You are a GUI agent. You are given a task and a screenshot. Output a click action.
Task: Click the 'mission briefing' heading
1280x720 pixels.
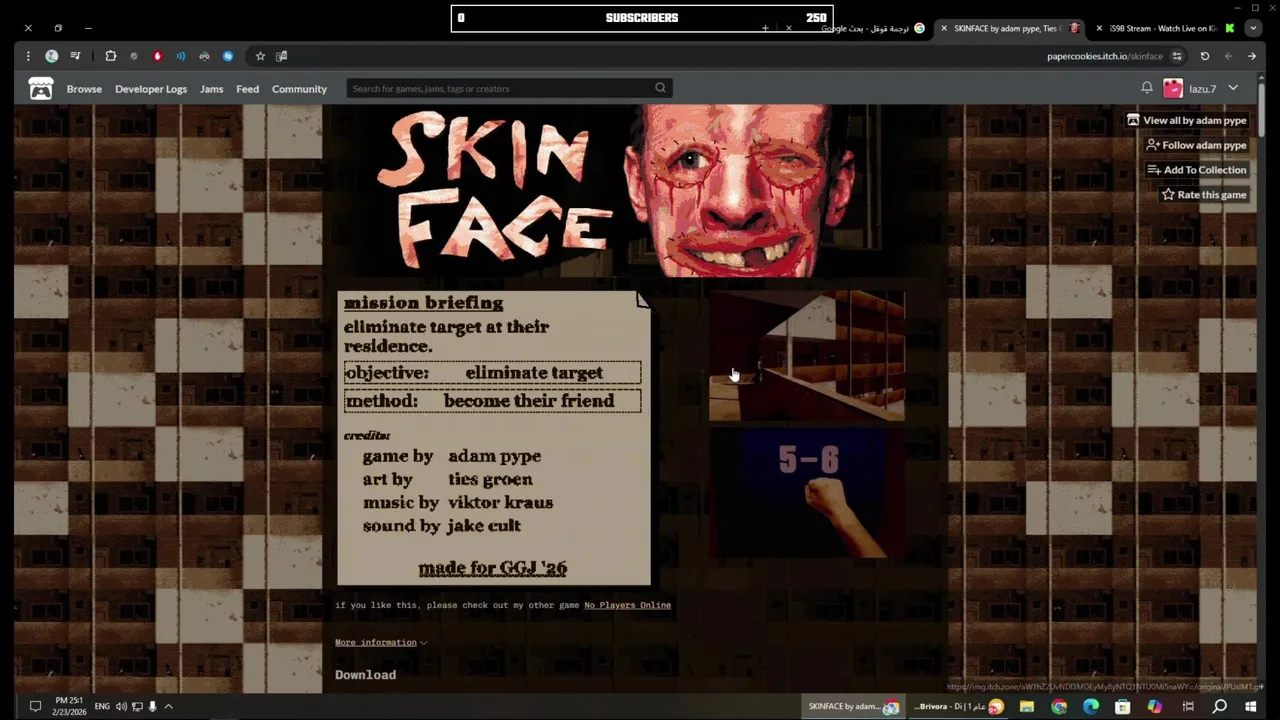(423, 302)
